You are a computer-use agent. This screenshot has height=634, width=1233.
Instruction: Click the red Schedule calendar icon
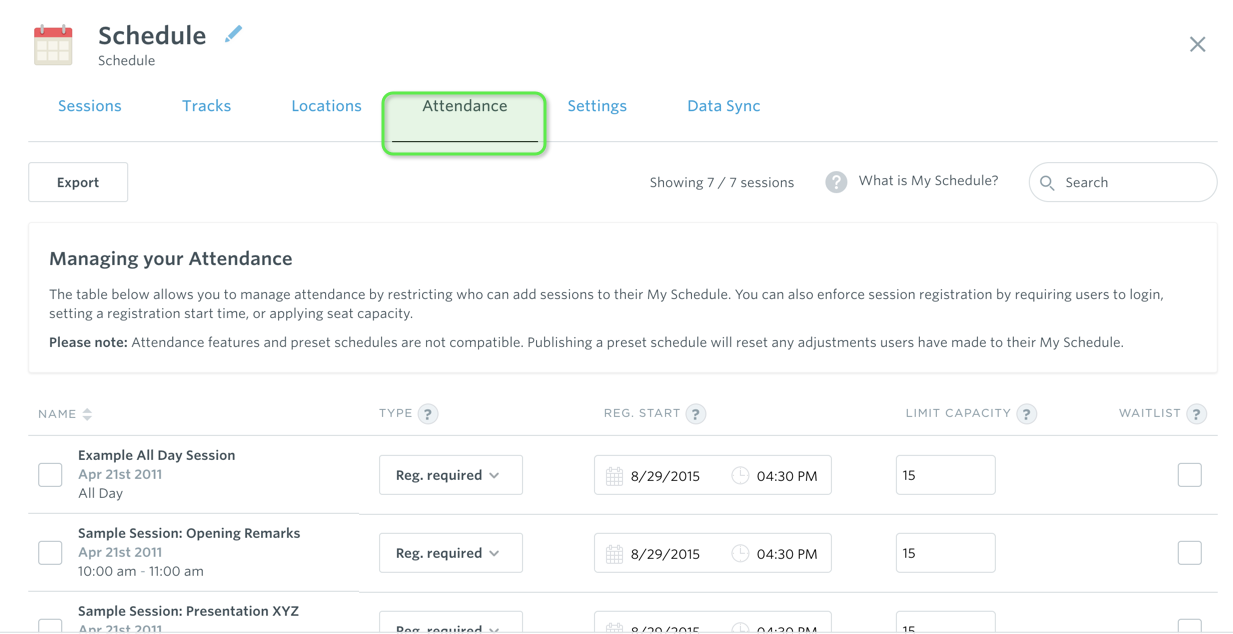pos(53,45)
